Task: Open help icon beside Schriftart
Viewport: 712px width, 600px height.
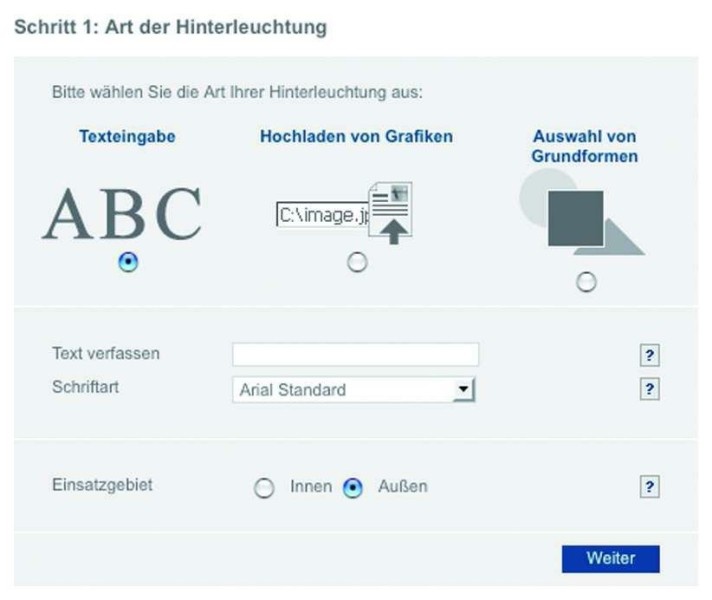Action: pyautogui.click(x=649, y=389)
